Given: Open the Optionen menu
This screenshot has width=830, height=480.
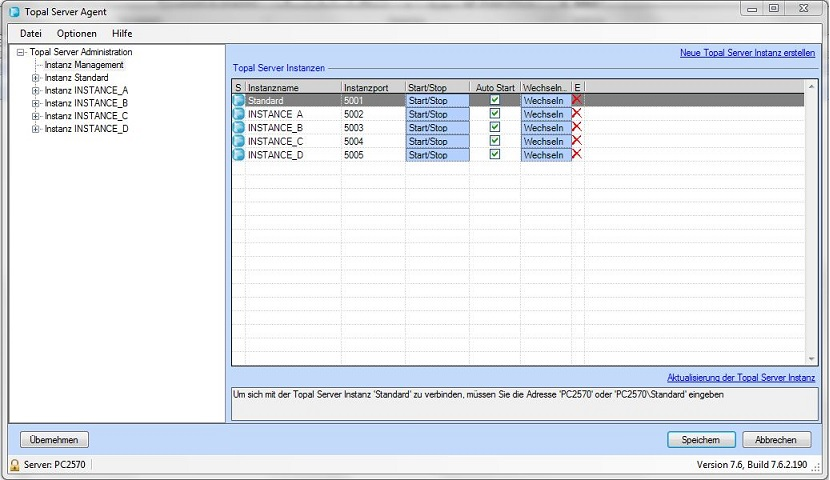Looking at the screenshot, I should click(x=77, y=34).
